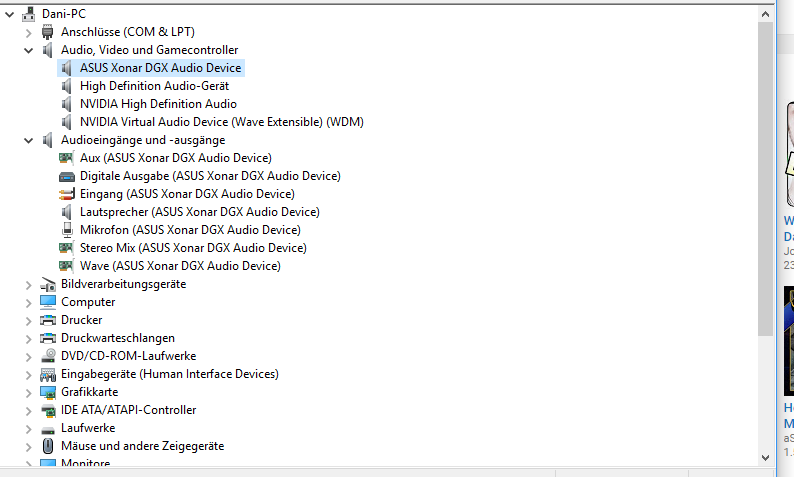
Task: Click the Bildverarbeitungsgeräte camera icon
Action: [x=48, y=284]
